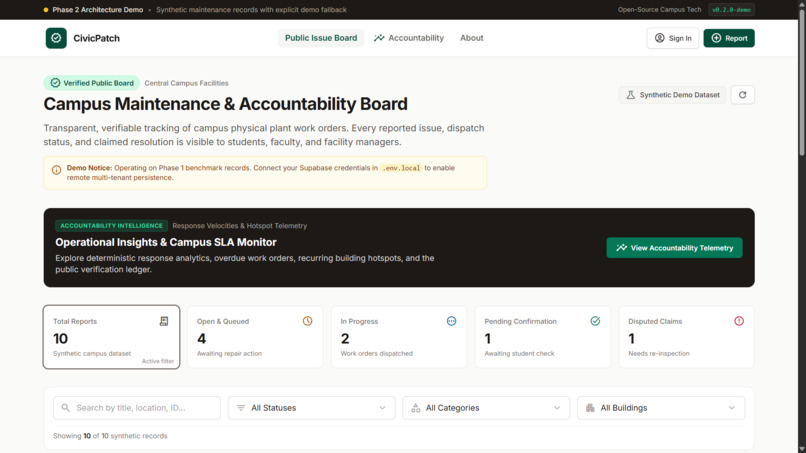The height and width of the screenshot is (453, 806).
Task: Click the shapes icon in All Categories
Action: 415,408
